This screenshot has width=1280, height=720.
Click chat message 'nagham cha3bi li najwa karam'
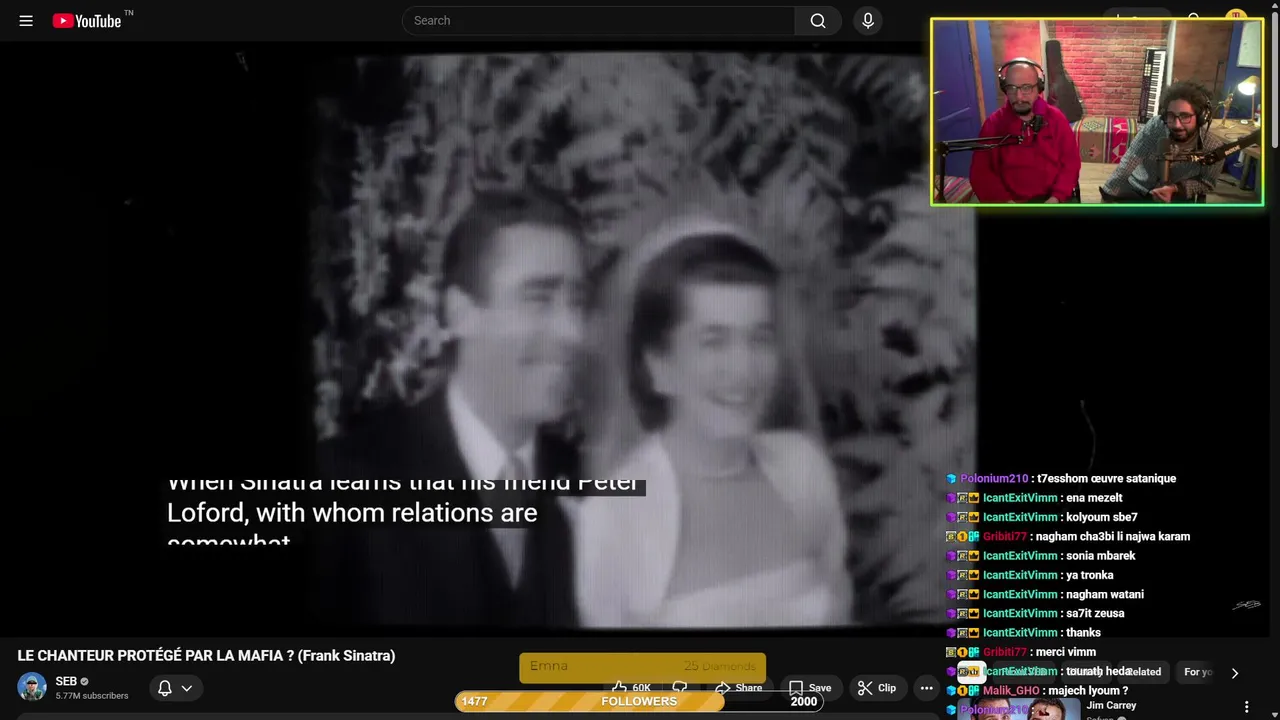coord(1113,537)
